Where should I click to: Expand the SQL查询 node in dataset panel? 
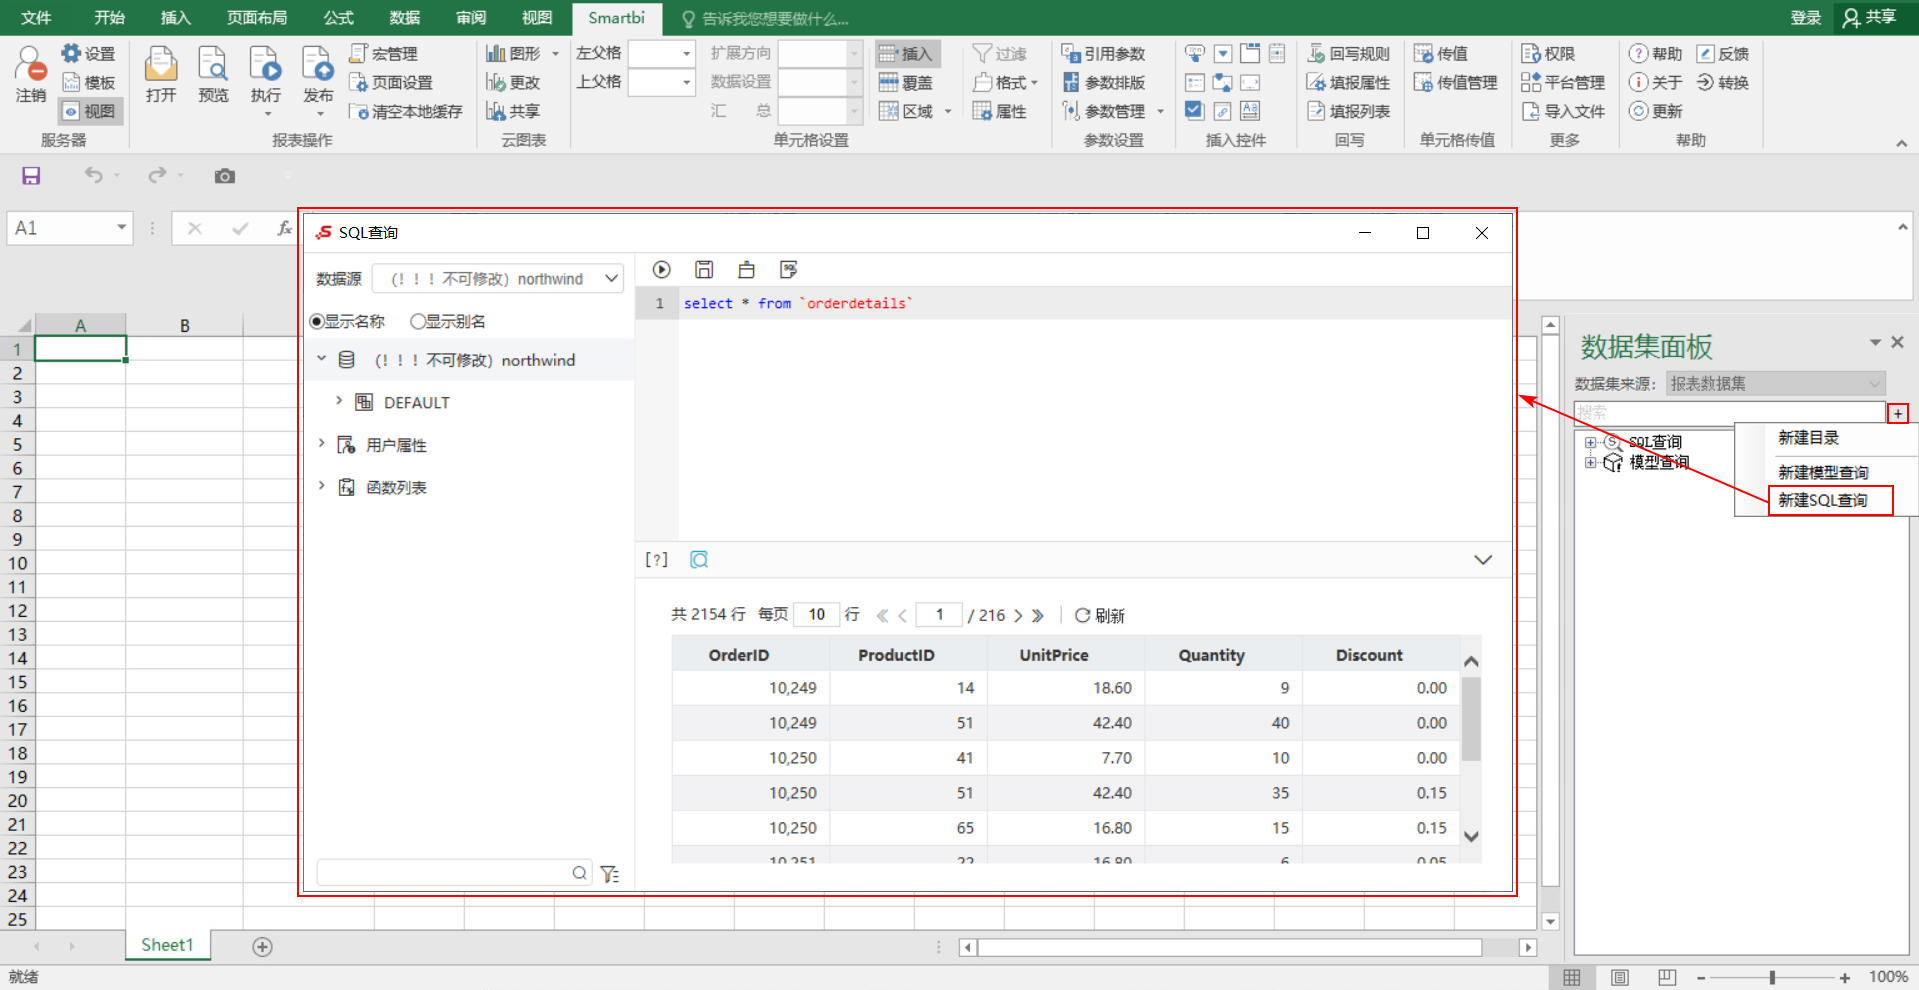pyautogui.click(x=1590, y=442)
